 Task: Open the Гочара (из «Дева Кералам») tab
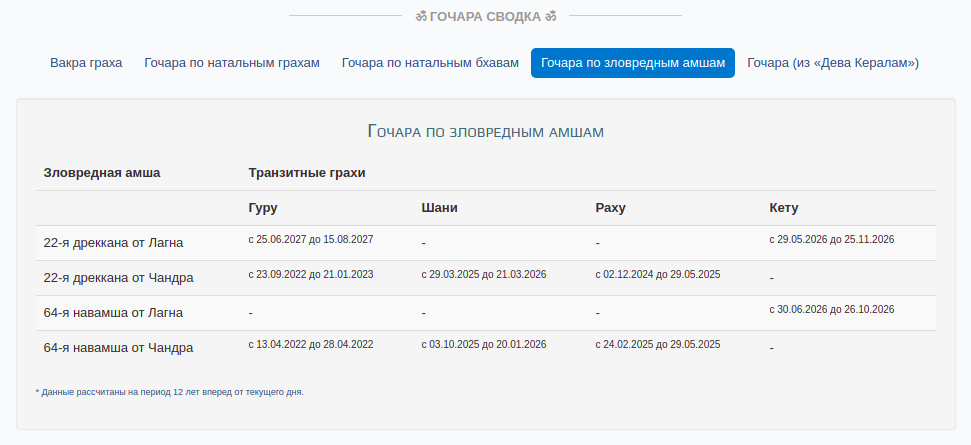[x=833, y=63]
